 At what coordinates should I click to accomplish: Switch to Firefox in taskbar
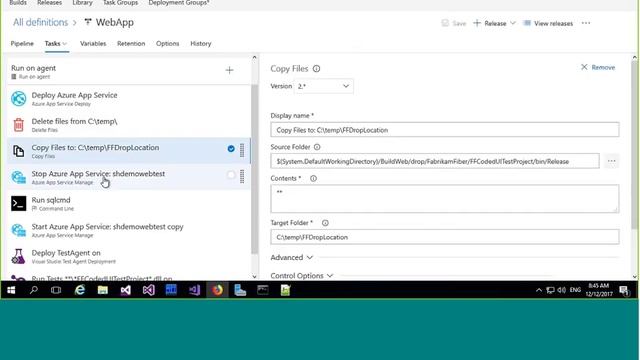(217, 290)
